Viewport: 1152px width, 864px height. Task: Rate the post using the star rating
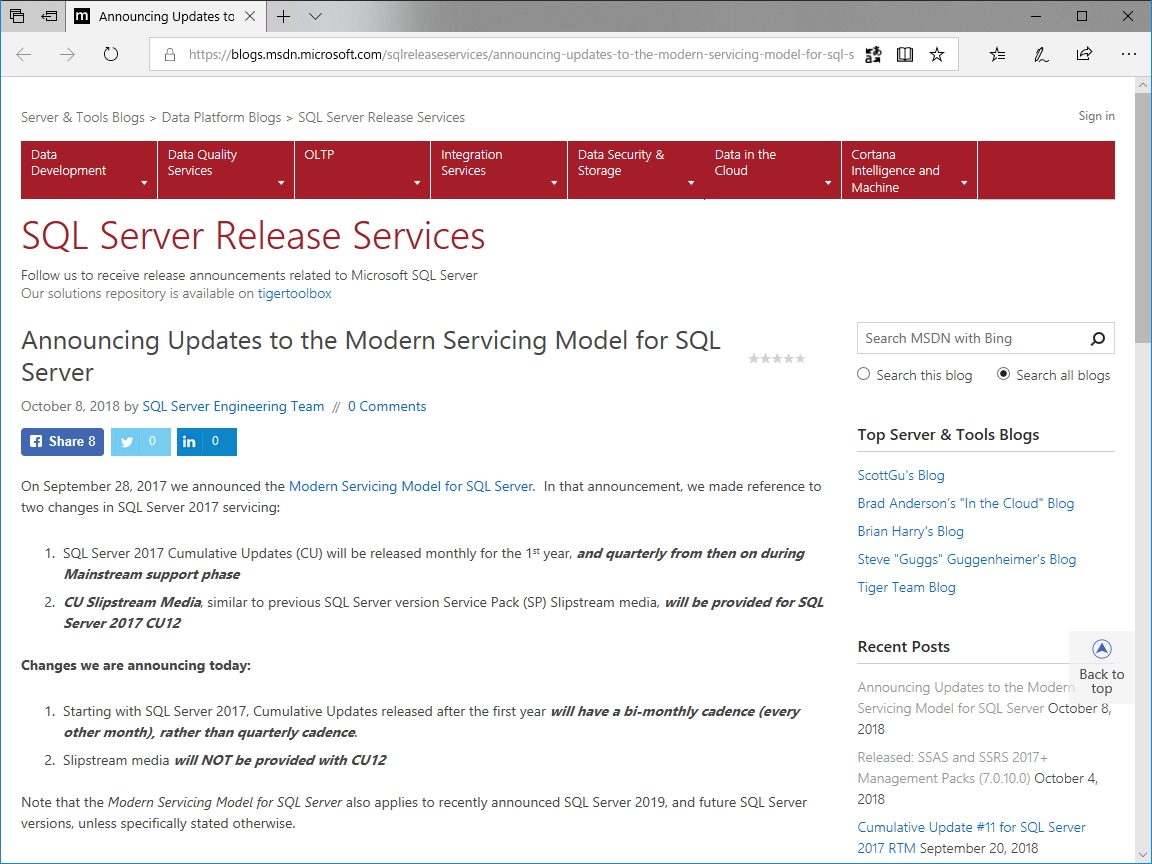coord(777,357)
